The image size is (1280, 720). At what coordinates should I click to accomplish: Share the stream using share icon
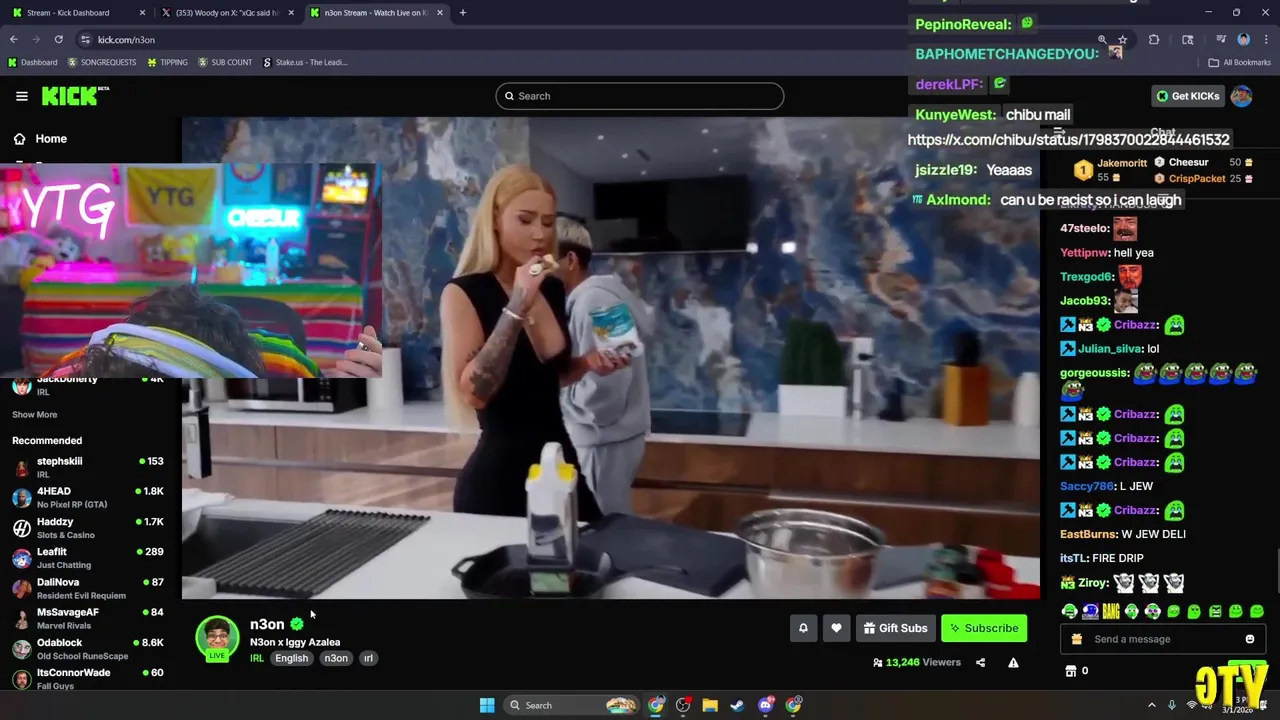[x=980, y=662]
